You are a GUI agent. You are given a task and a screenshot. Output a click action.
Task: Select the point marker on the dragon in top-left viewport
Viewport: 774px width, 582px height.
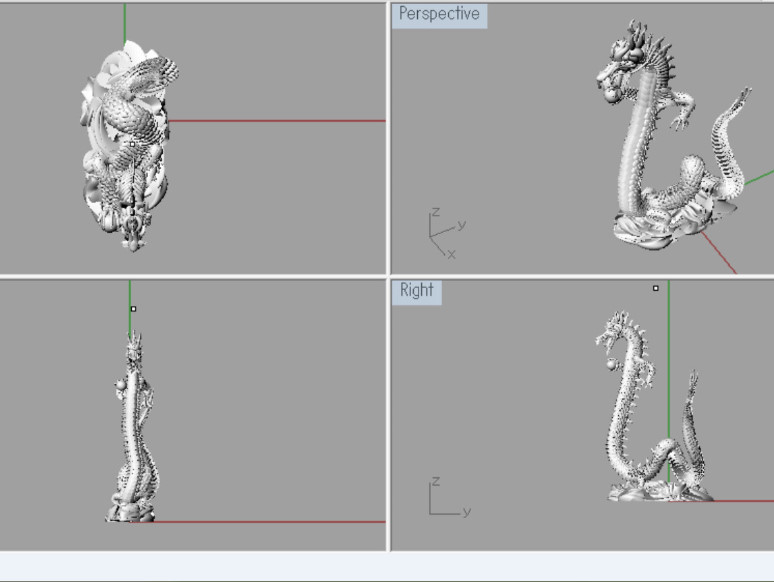(132, 144)
